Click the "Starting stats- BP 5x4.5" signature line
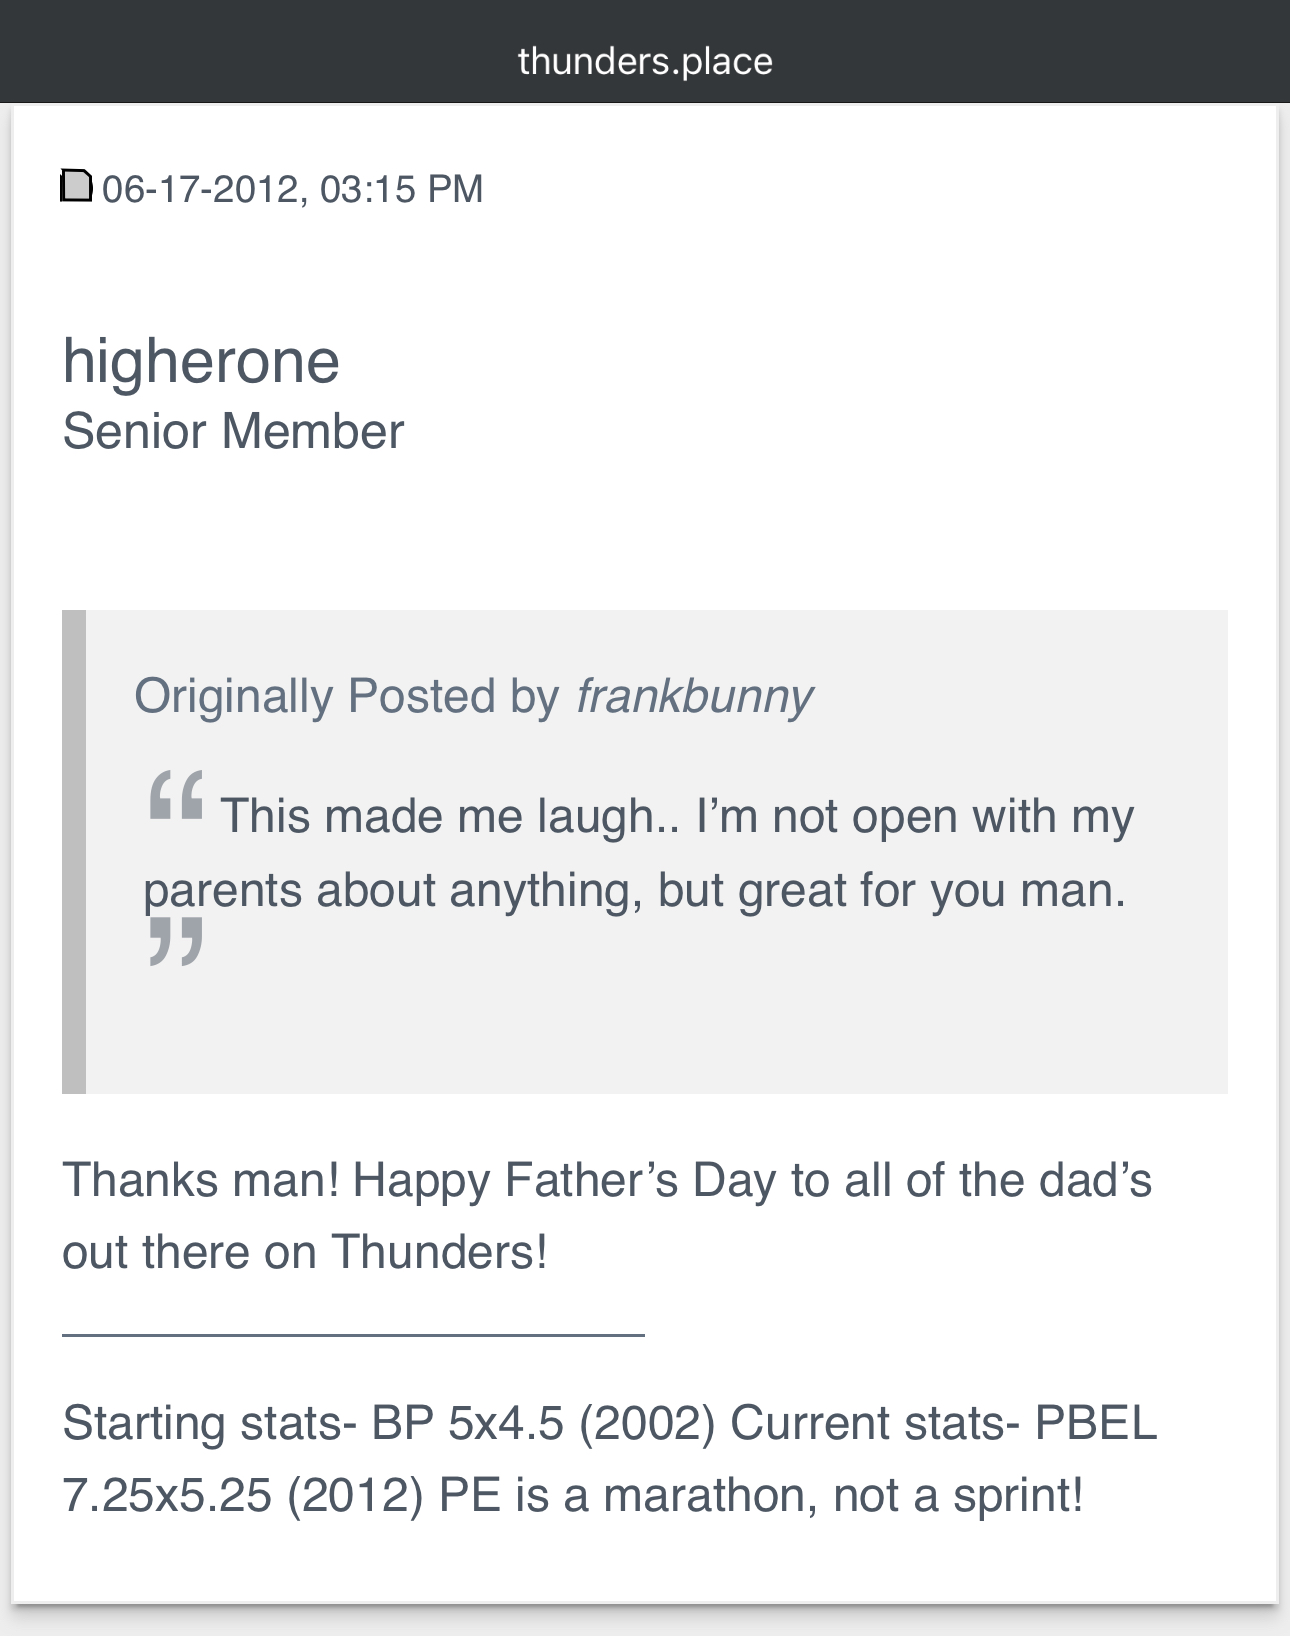Image resolution: width=1290 pixels, height=1636 pixels. (x=610, y=1423)
